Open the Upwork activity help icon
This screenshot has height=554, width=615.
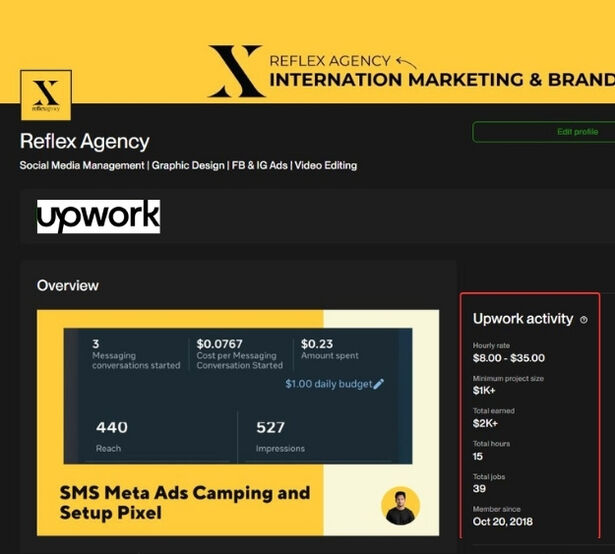coord(584,320)
